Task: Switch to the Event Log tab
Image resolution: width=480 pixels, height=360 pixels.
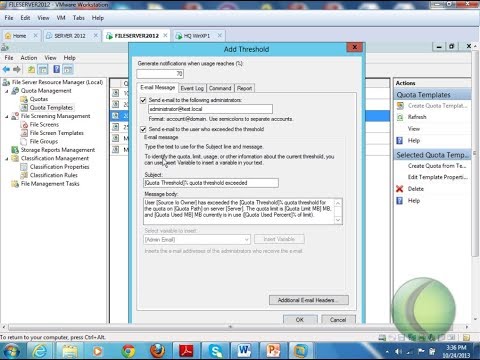Action: [x=192, y=88]
